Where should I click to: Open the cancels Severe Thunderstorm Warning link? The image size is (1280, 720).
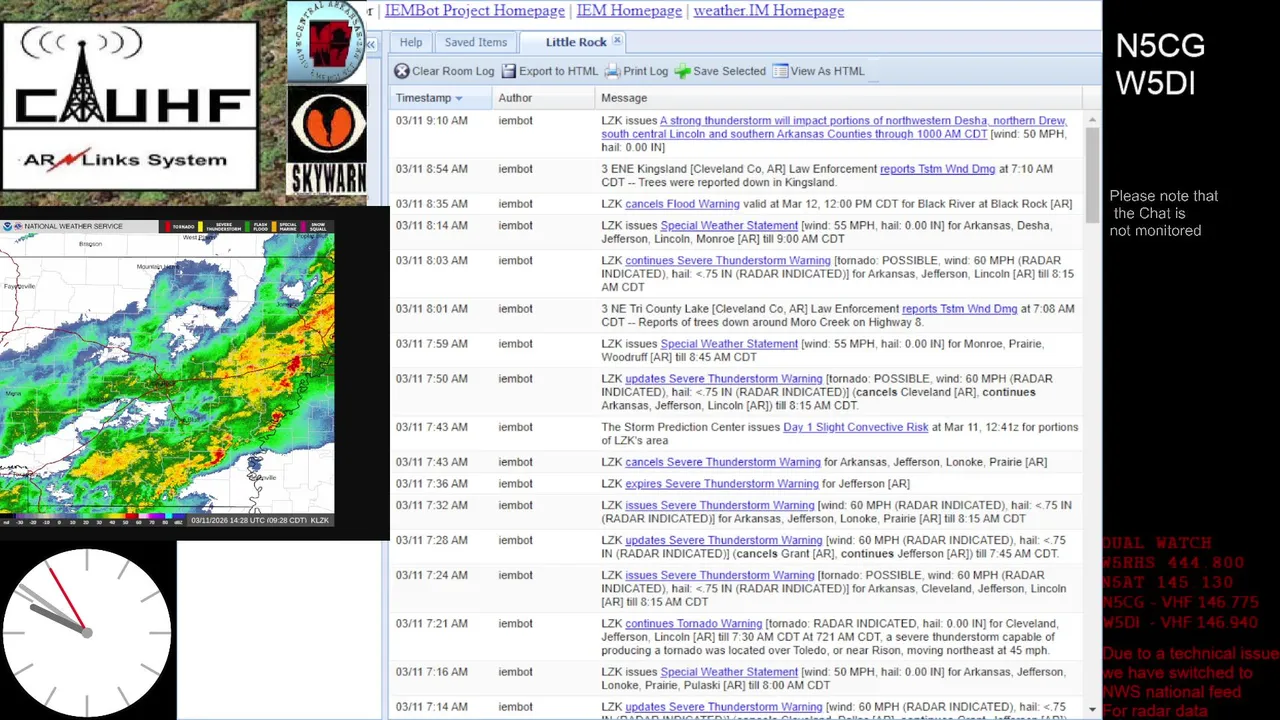pyautogui.click(x=722, y=462)
